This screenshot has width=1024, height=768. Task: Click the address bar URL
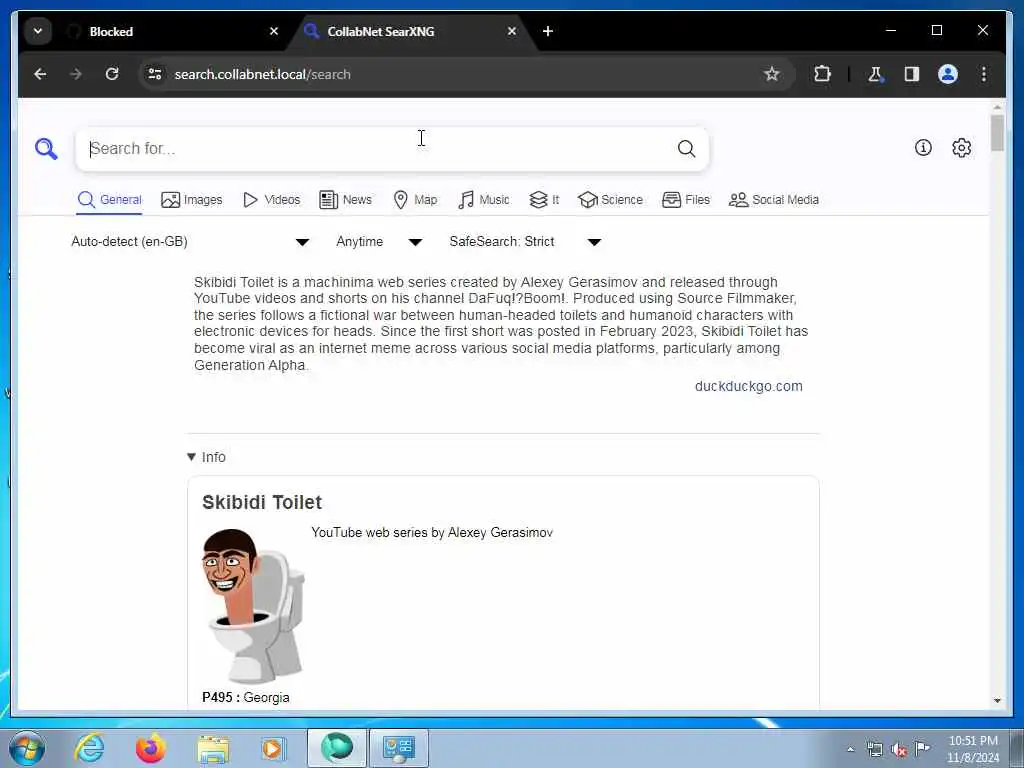(263, 74)
